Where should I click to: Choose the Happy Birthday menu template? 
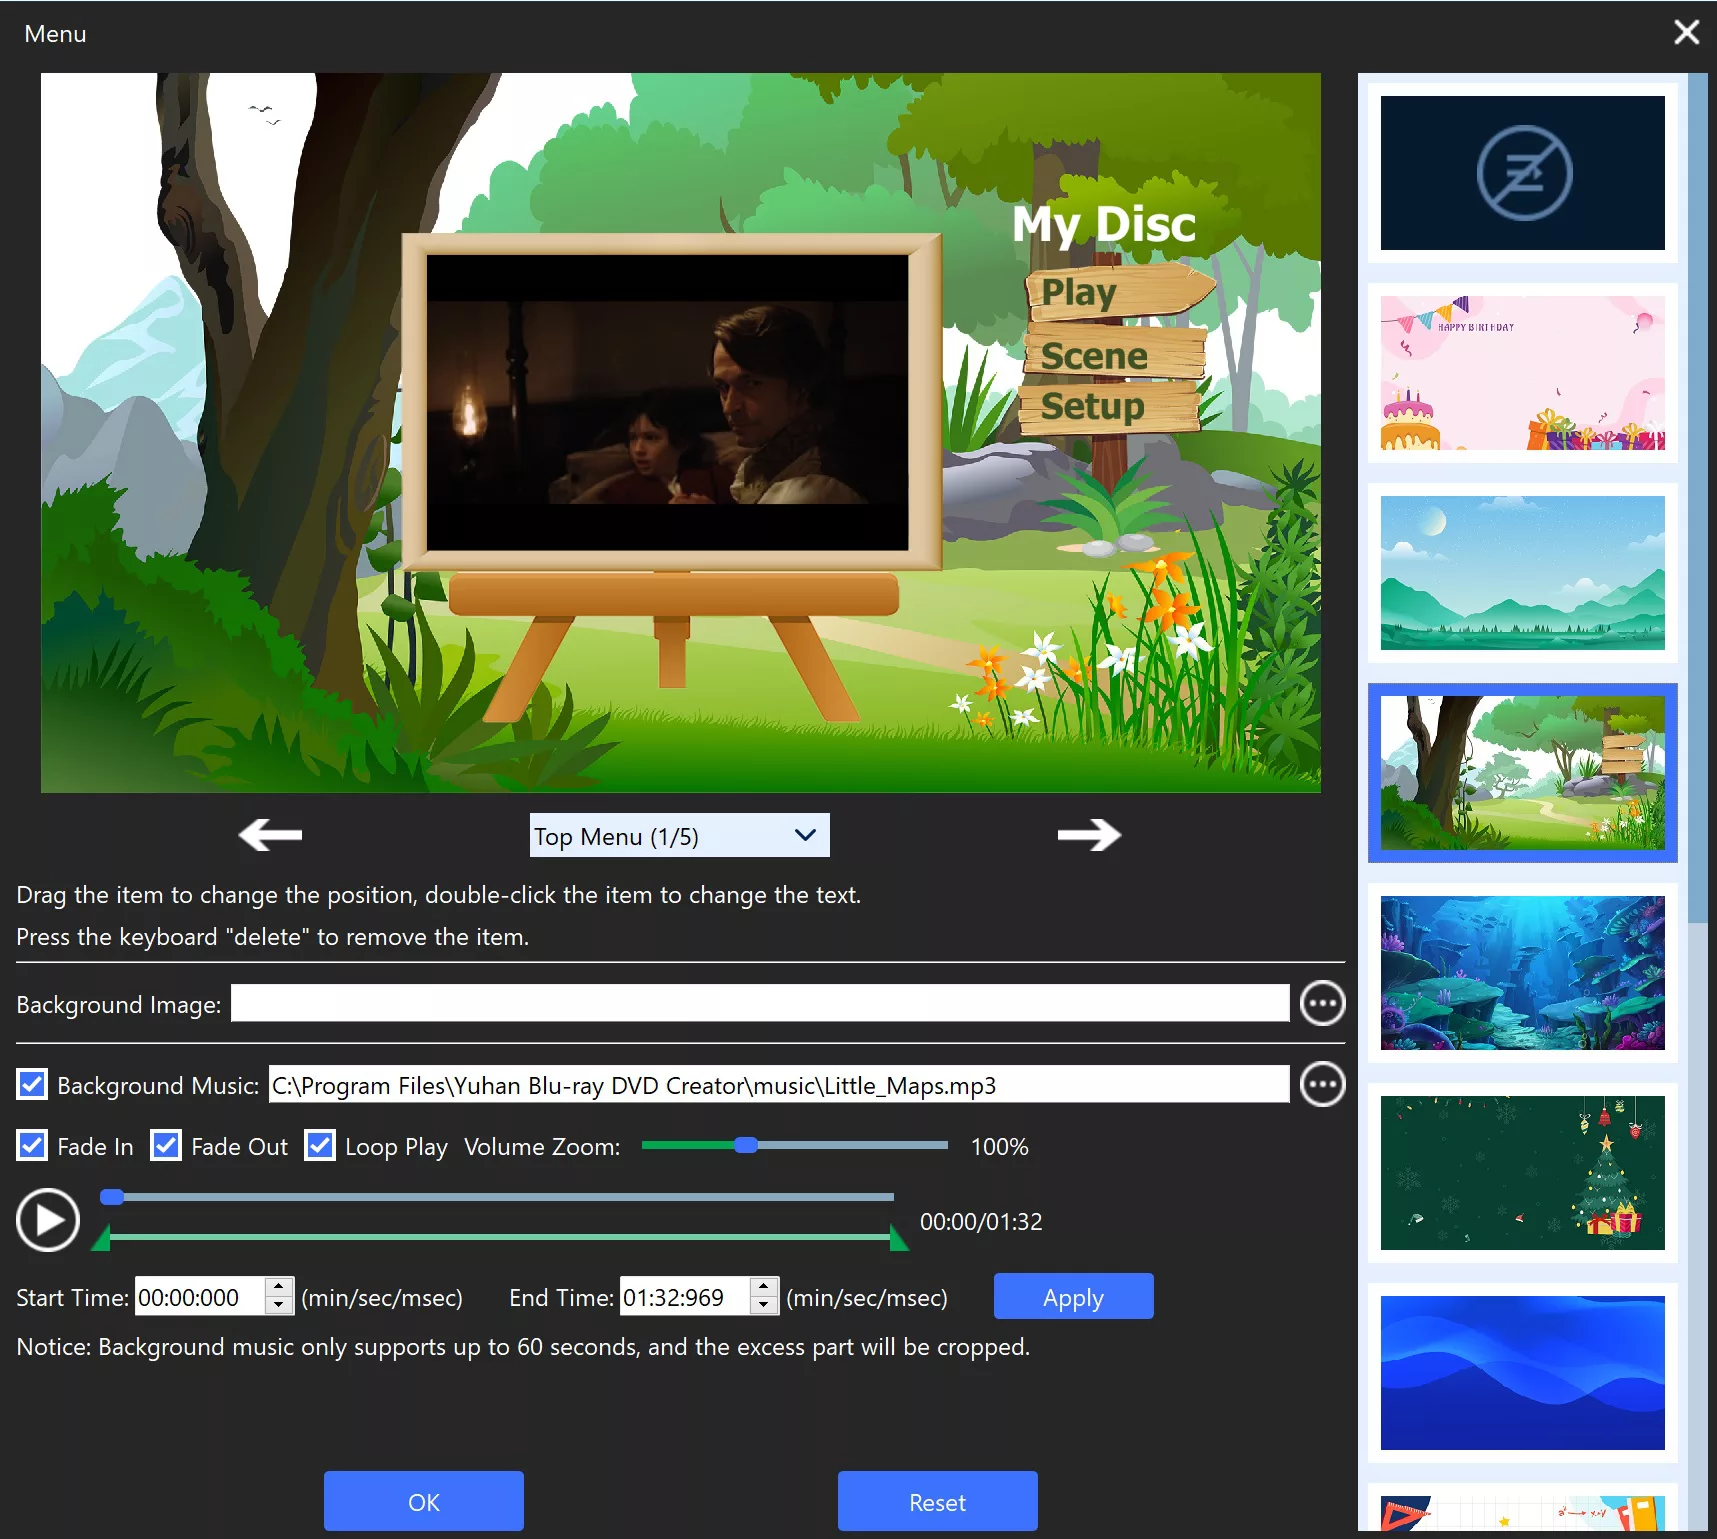(x=1522, y=373)
